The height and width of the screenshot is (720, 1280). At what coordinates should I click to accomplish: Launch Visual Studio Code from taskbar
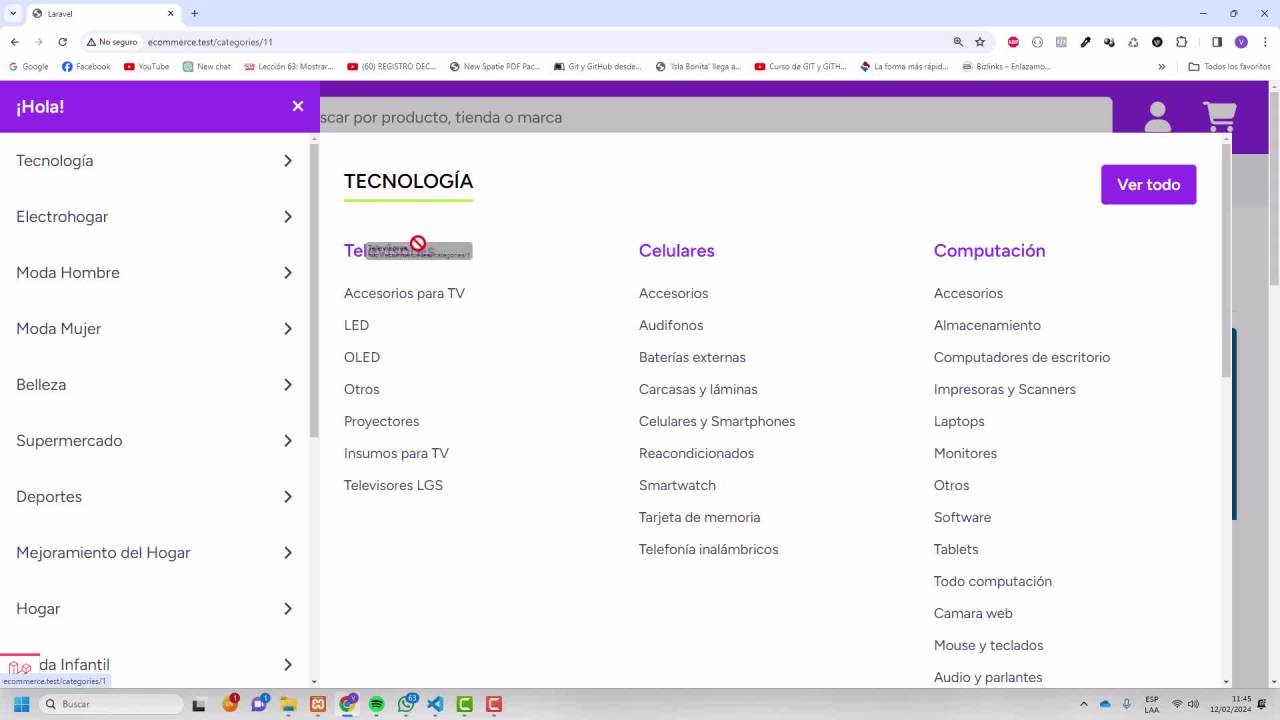(435, 704)
